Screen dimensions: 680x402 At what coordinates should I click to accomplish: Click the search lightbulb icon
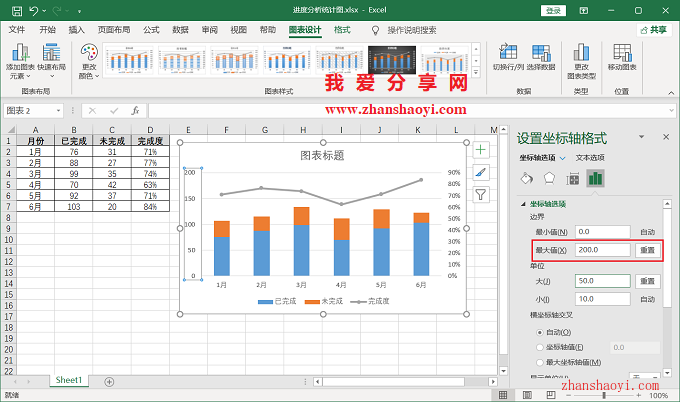[376, 30]
